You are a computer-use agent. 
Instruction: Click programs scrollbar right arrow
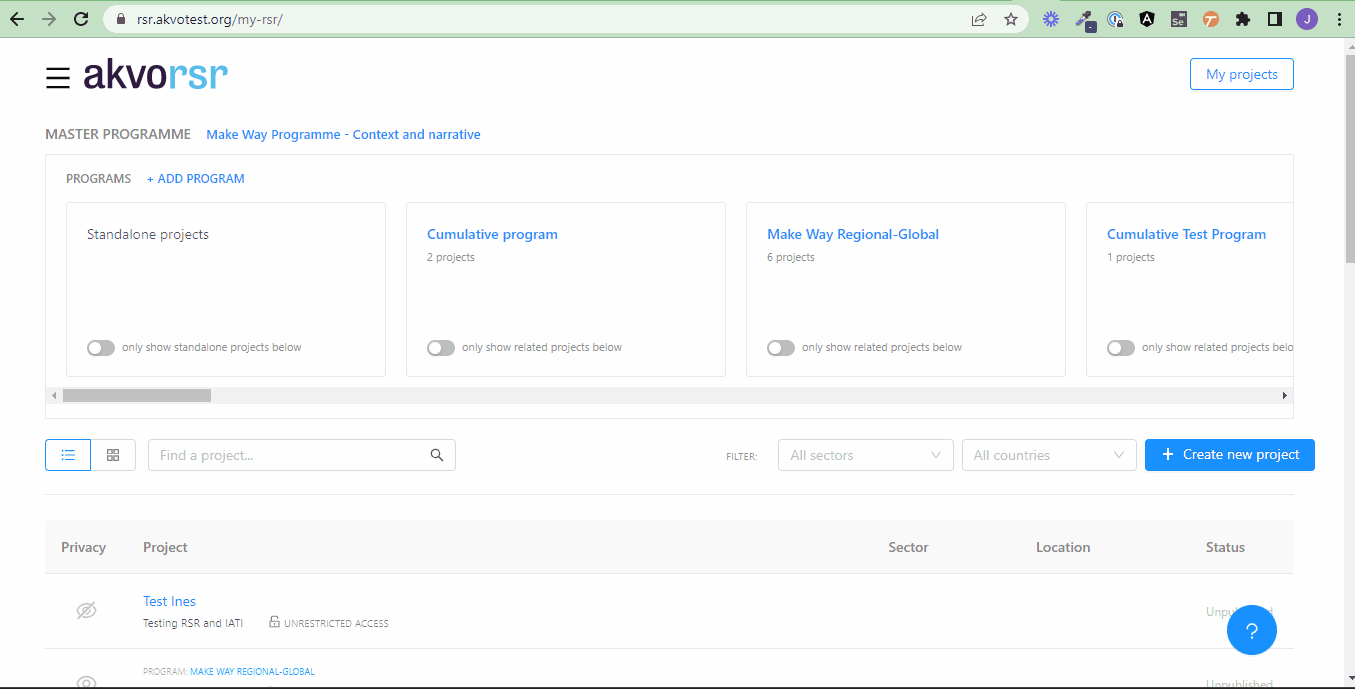1285,396
